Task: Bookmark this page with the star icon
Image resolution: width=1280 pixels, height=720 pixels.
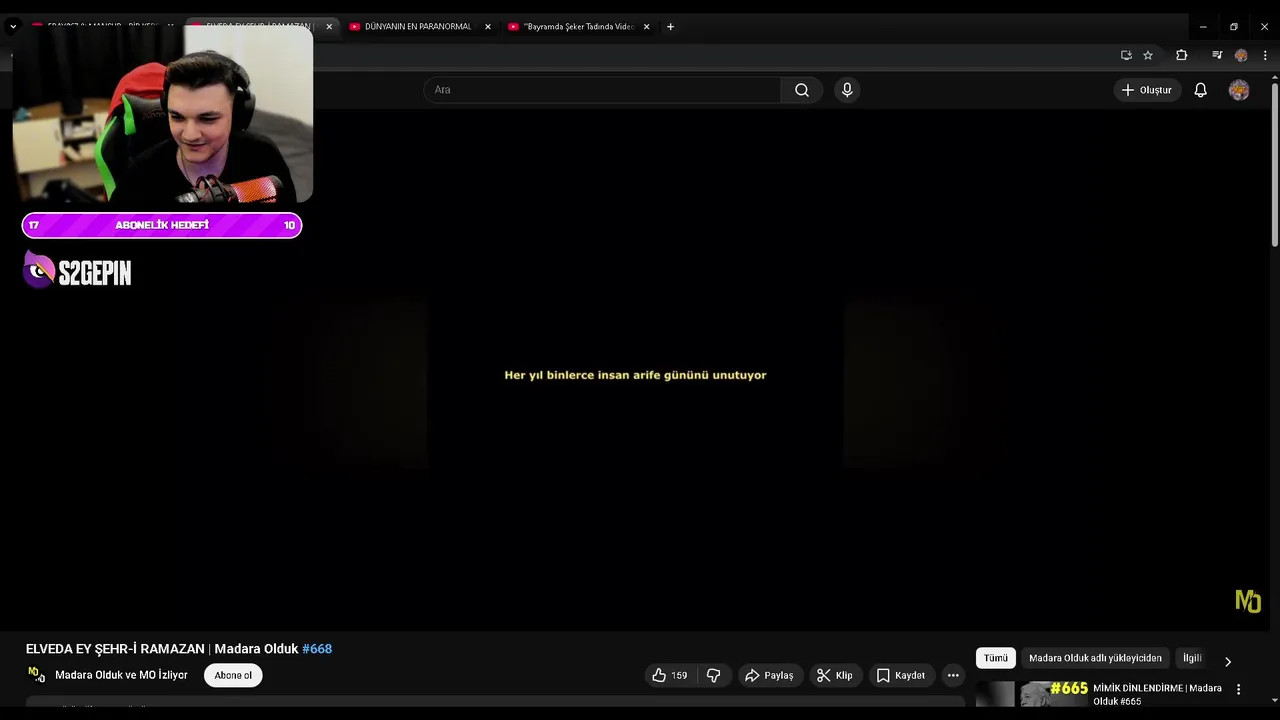Action: [x=1148, y=55]
